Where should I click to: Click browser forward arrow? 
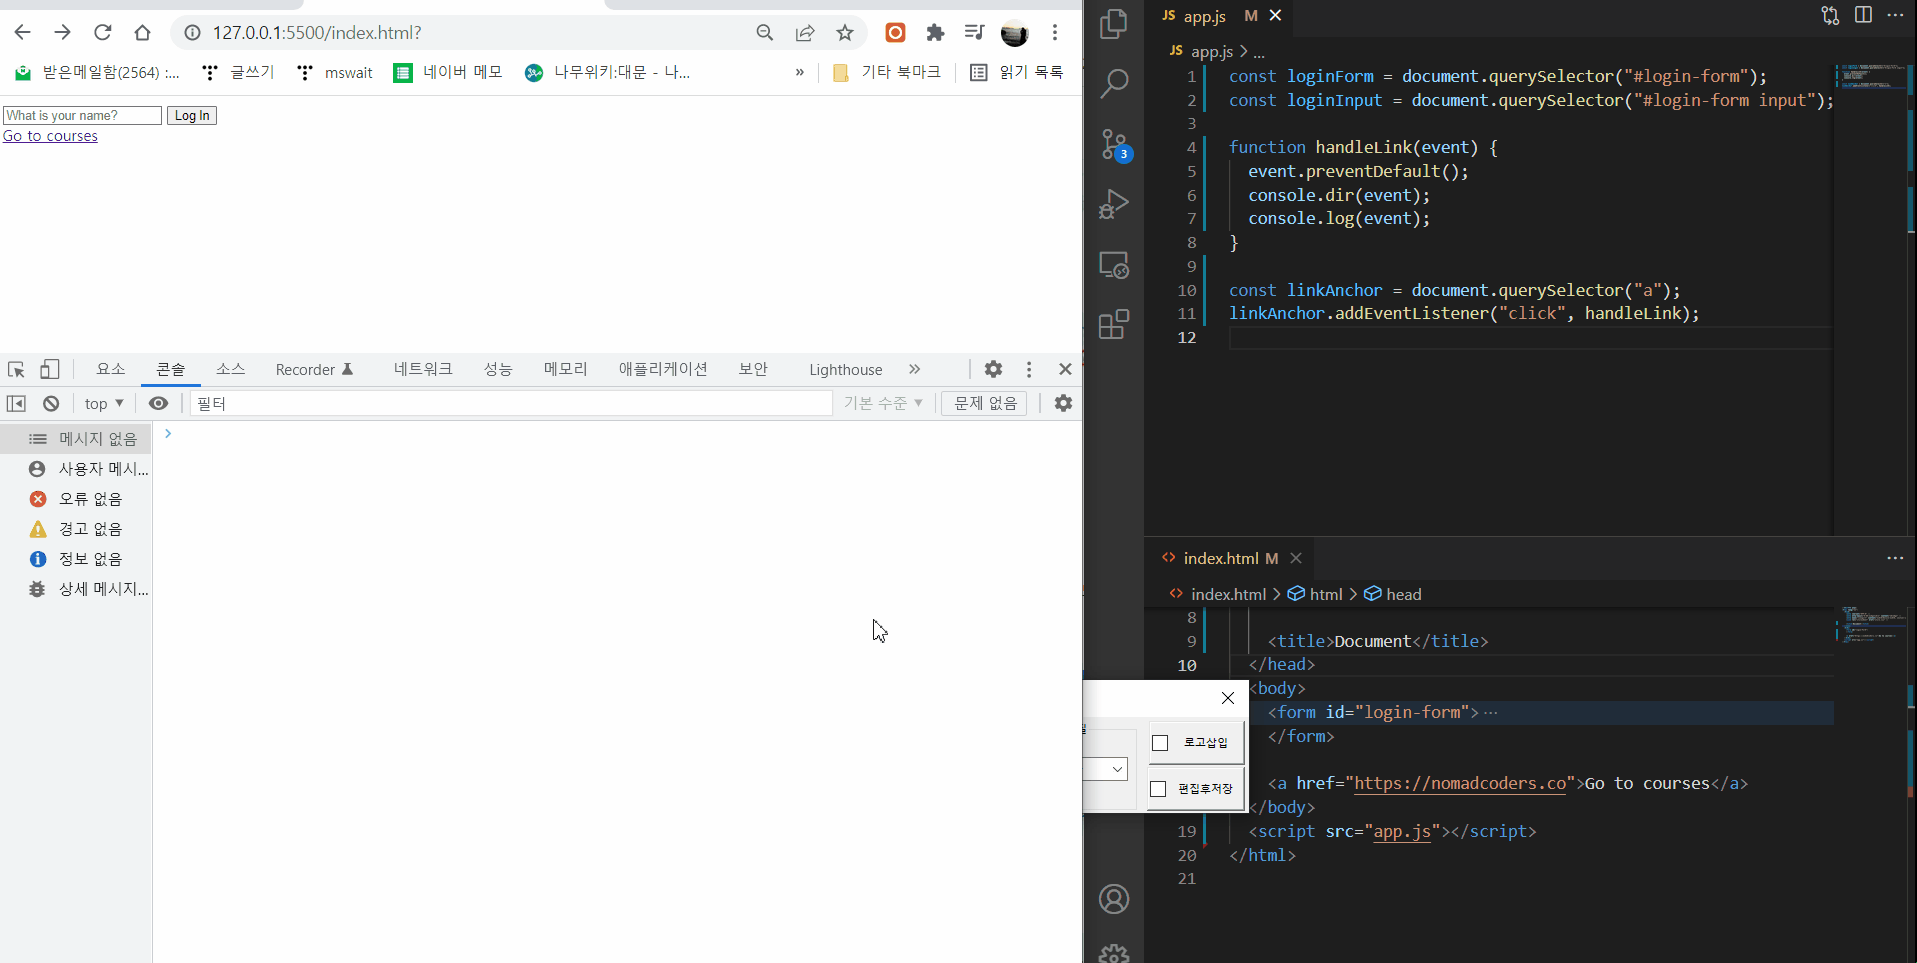tap(62, 33)
